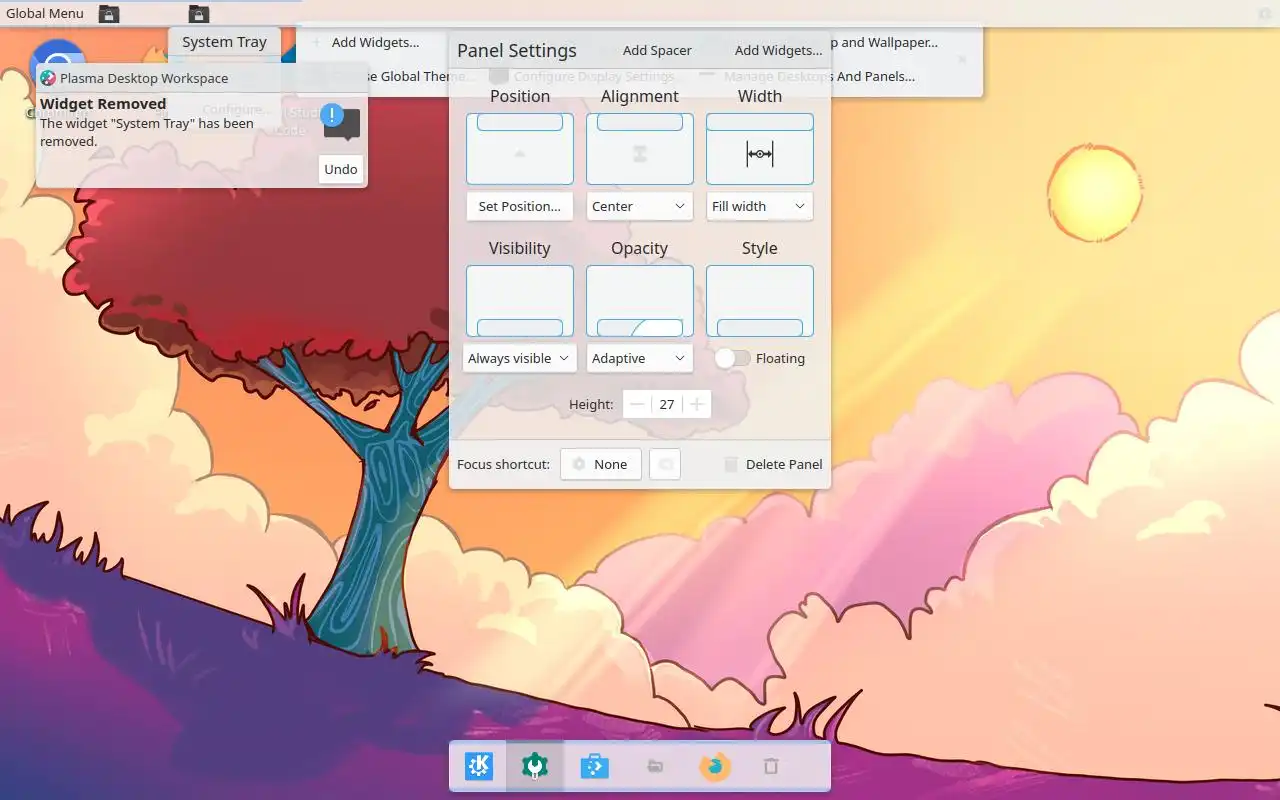Click the lock icon beside Global Menu
Viewport: 1280px width, 800px height.
pos(109,14)
